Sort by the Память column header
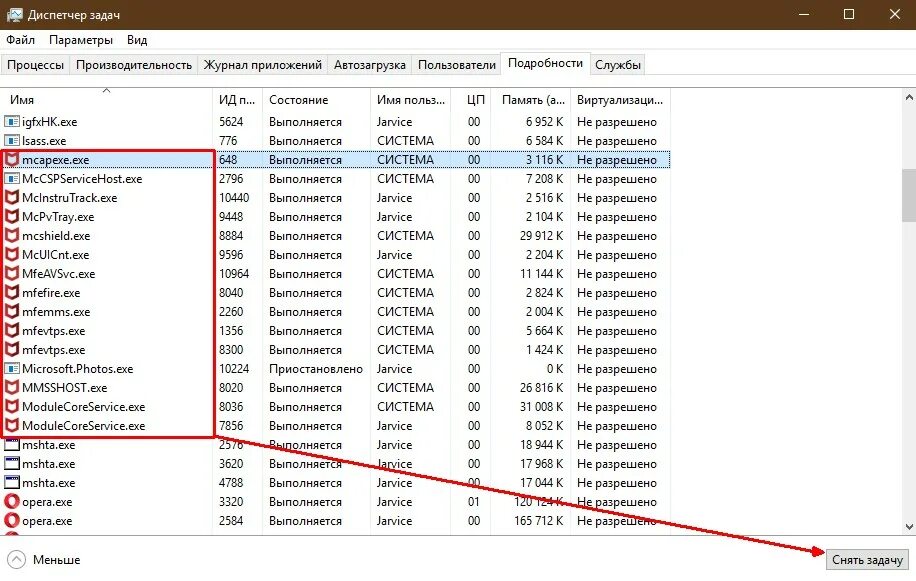This screenshot has width=916, height=581. [530, 100]
